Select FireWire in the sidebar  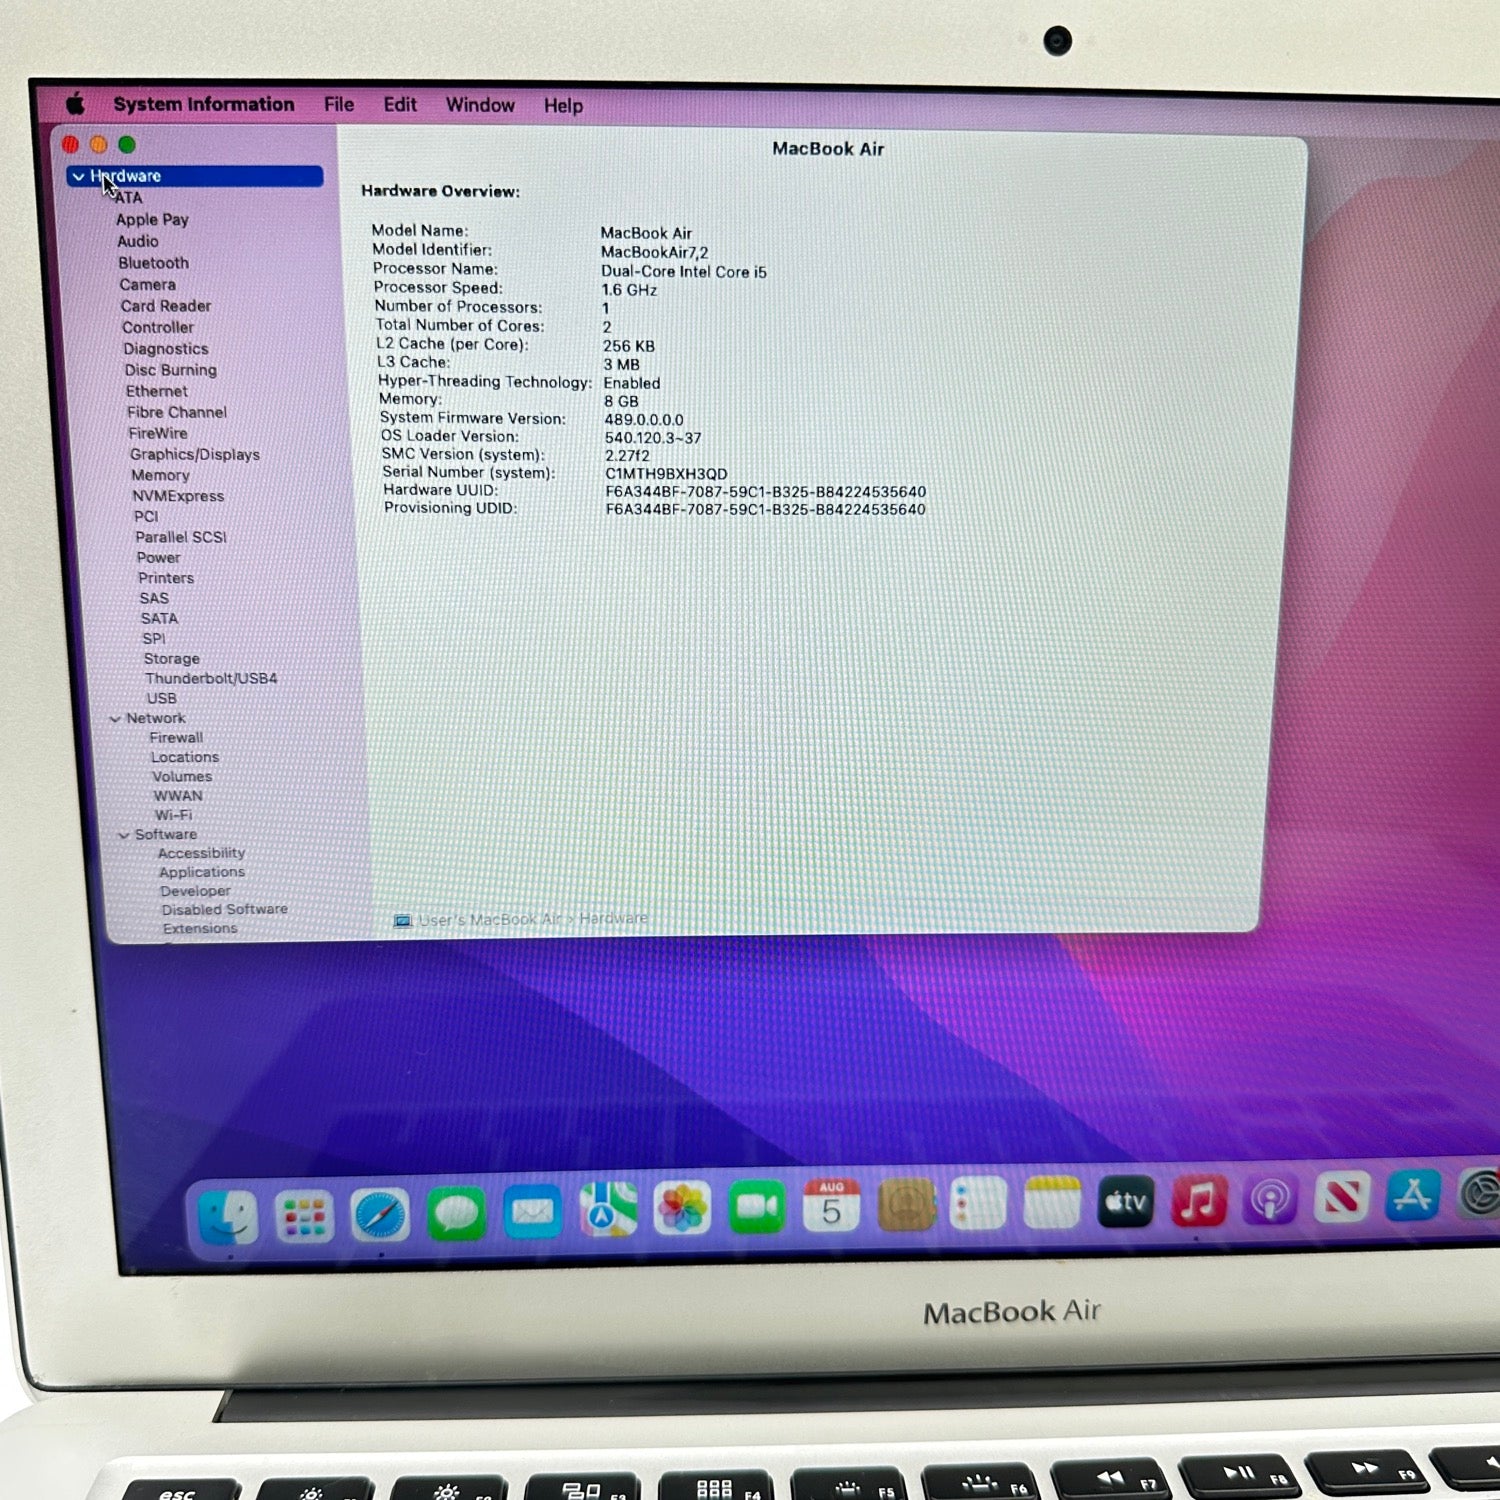click(x=158, y=433)
